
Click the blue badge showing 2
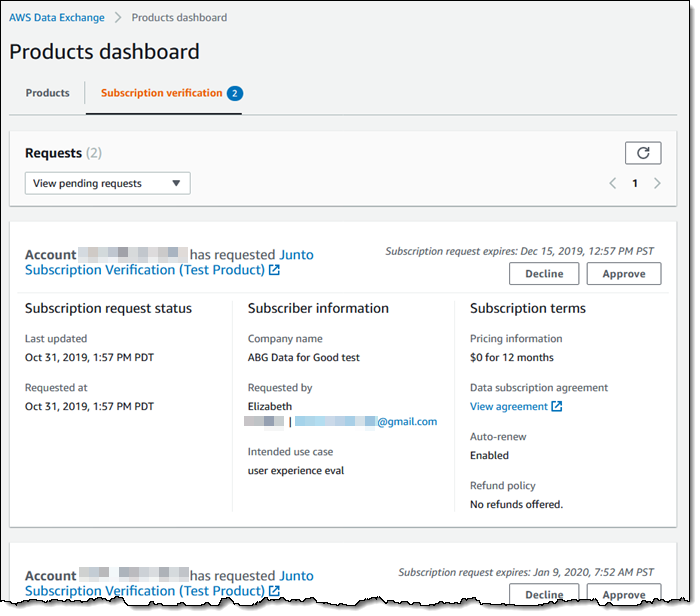pos(235,94)
